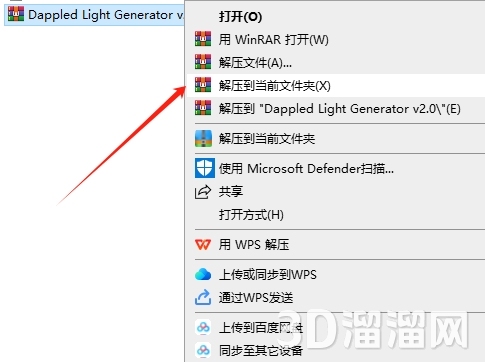Click the share arrow icon
The height and width of the screenshot is (362, 485).
[x=203, y=192]
